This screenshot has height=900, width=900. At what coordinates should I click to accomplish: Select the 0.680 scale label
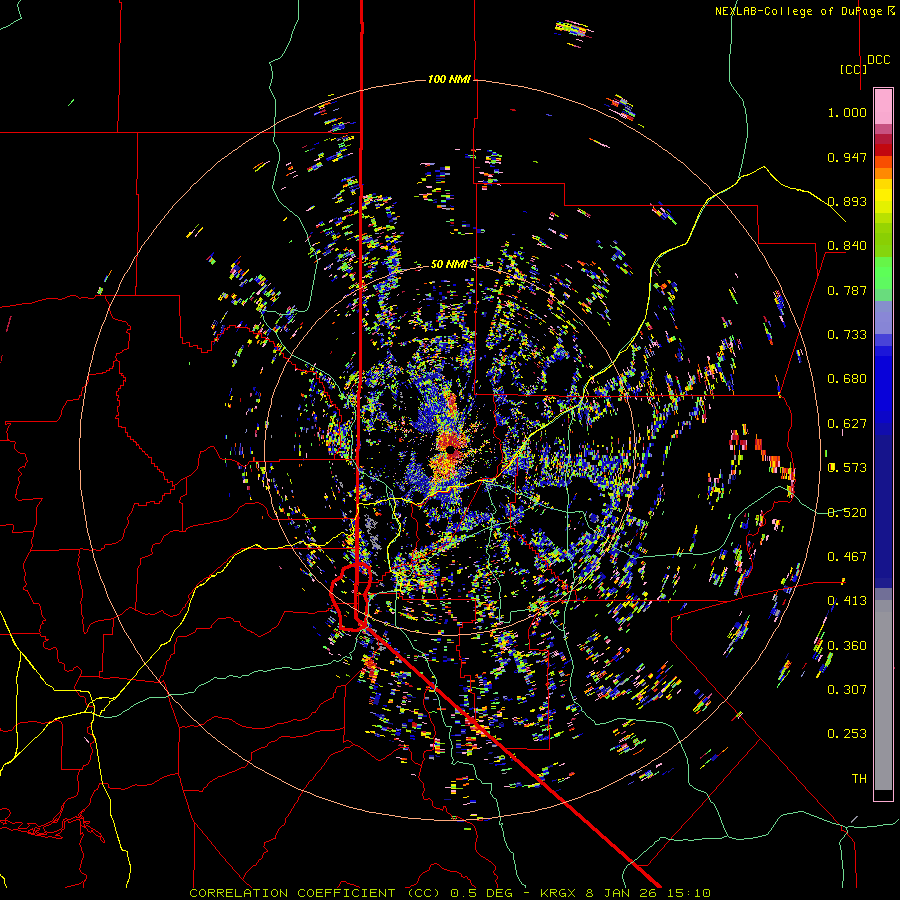847,379
